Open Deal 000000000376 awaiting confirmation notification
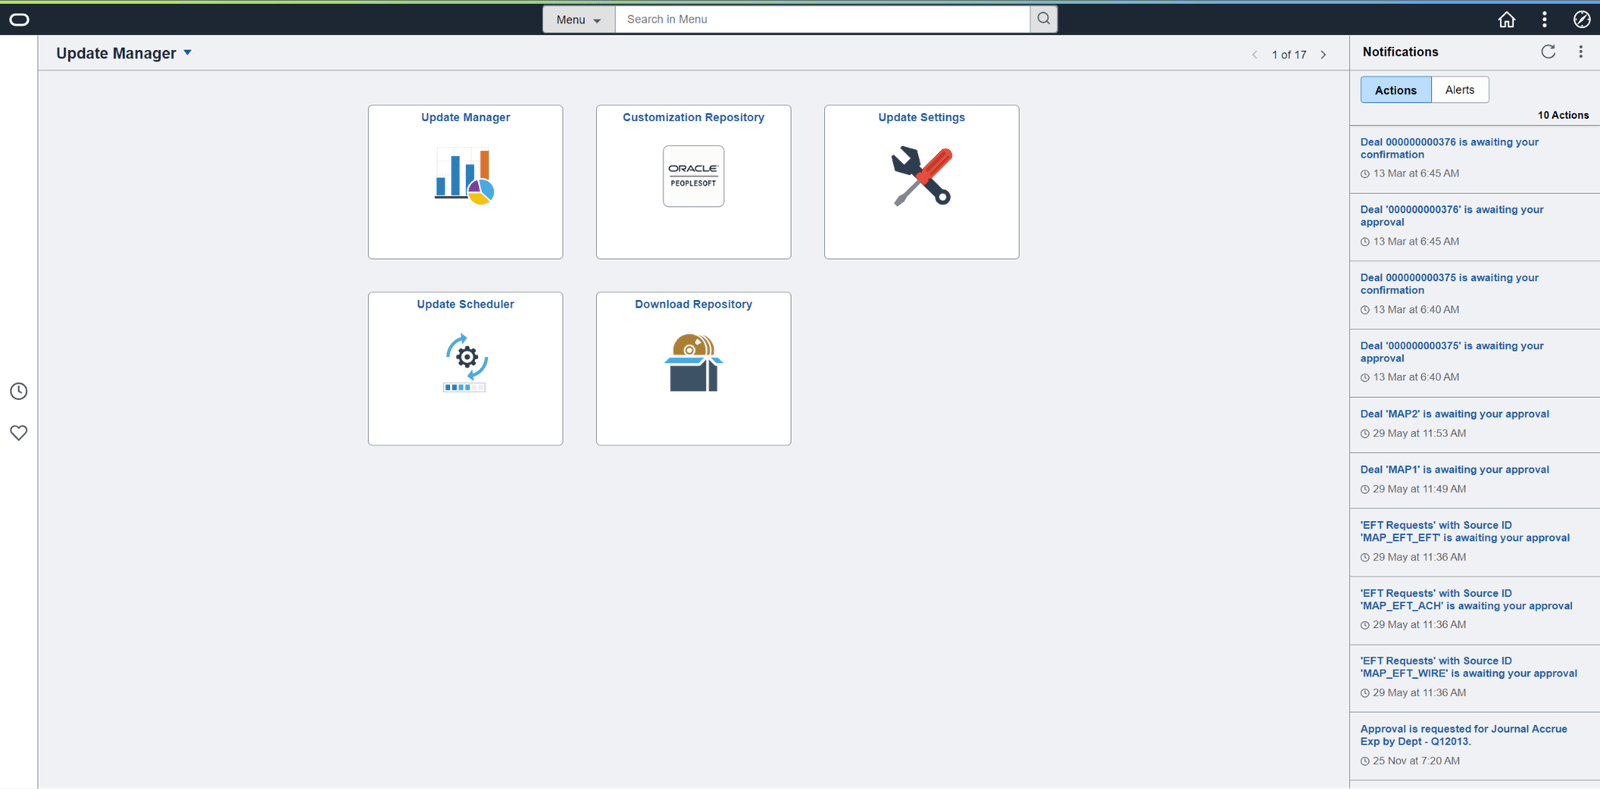 point(1449,148)
